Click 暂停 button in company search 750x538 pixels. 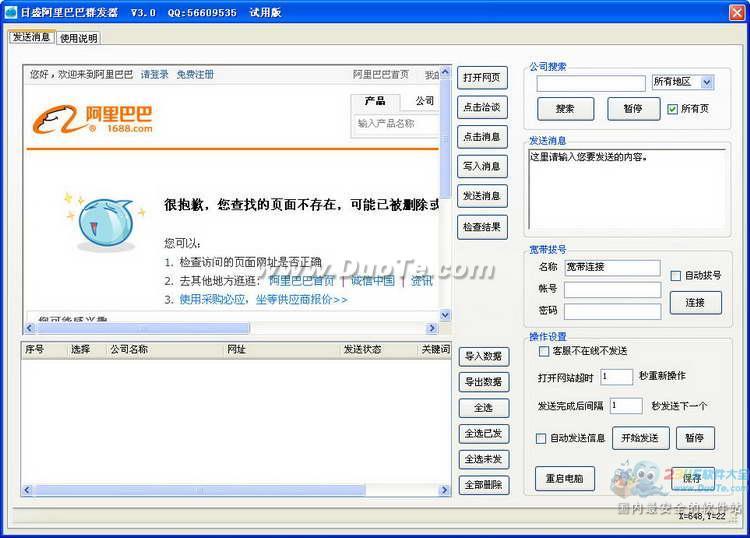[633, 109]
